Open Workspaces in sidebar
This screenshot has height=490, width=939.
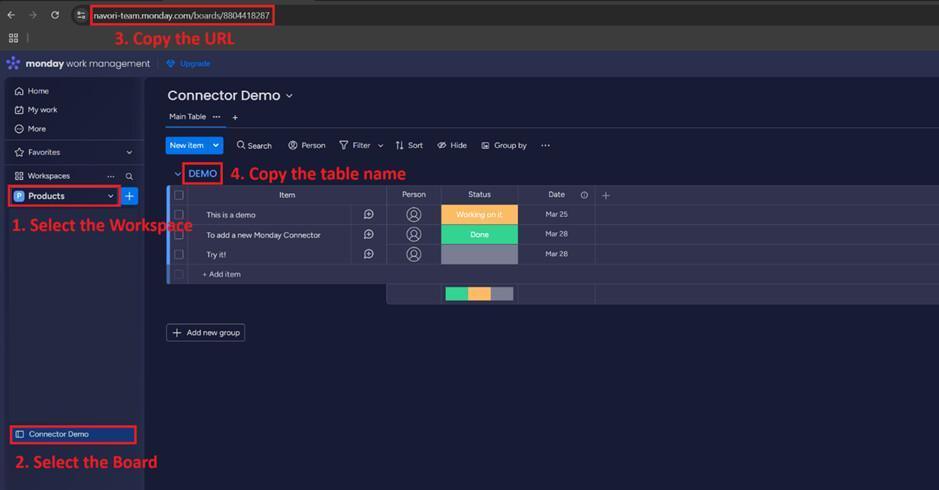click(x=43, y=176)
